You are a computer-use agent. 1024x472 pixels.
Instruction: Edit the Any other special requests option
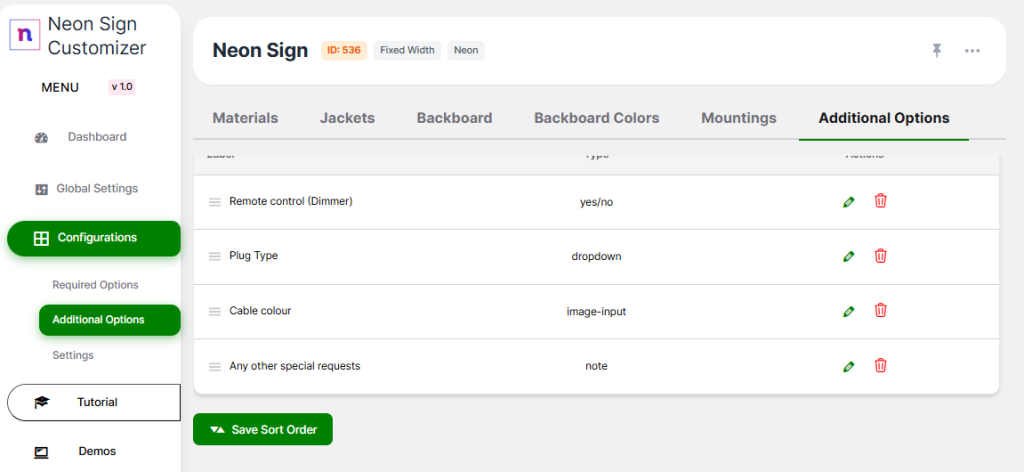tap(849, 366)
